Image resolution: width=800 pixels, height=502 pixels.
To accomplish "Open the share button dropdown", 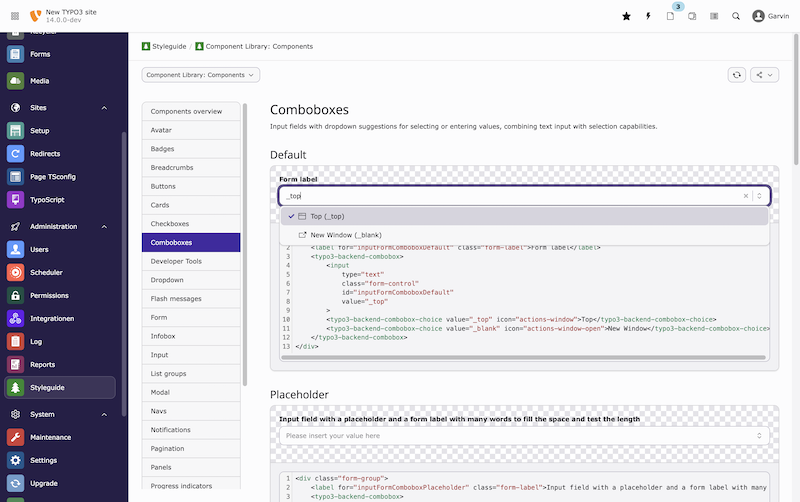I will [x=764, y=75].
